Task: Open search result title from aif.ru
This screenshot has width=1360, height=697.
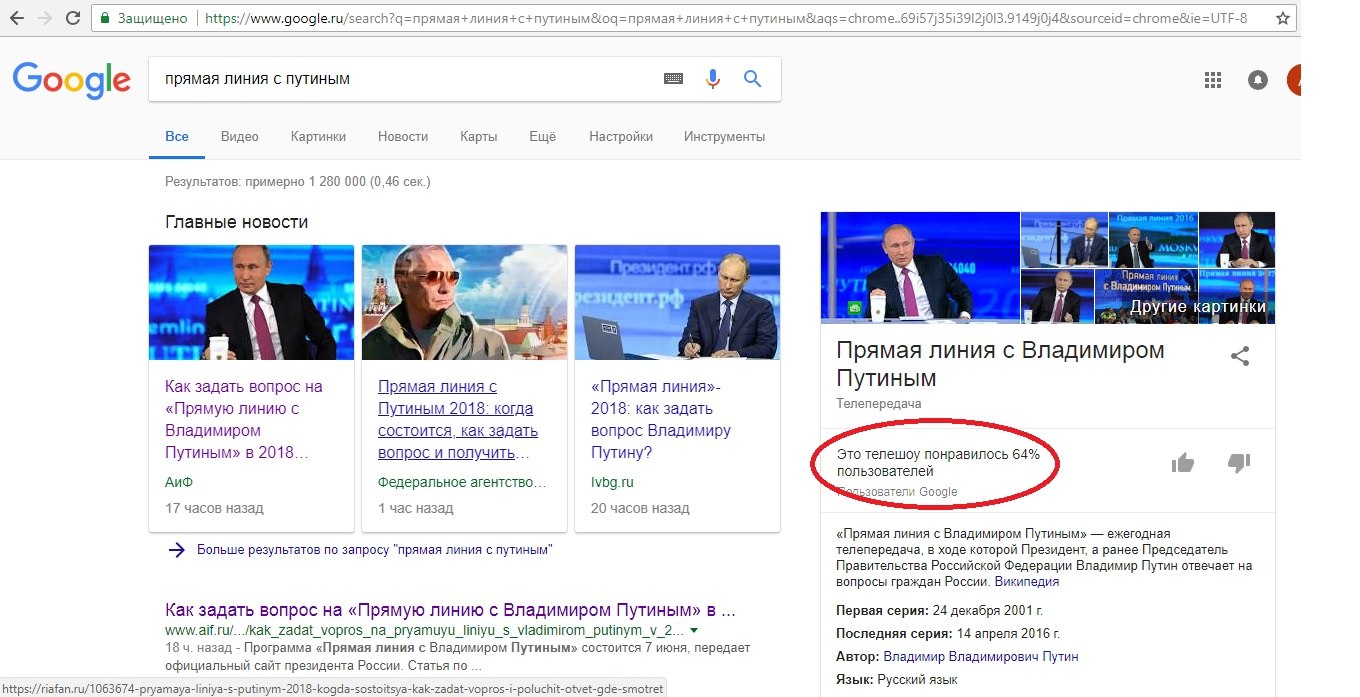Action: click(x=450, y=610)
